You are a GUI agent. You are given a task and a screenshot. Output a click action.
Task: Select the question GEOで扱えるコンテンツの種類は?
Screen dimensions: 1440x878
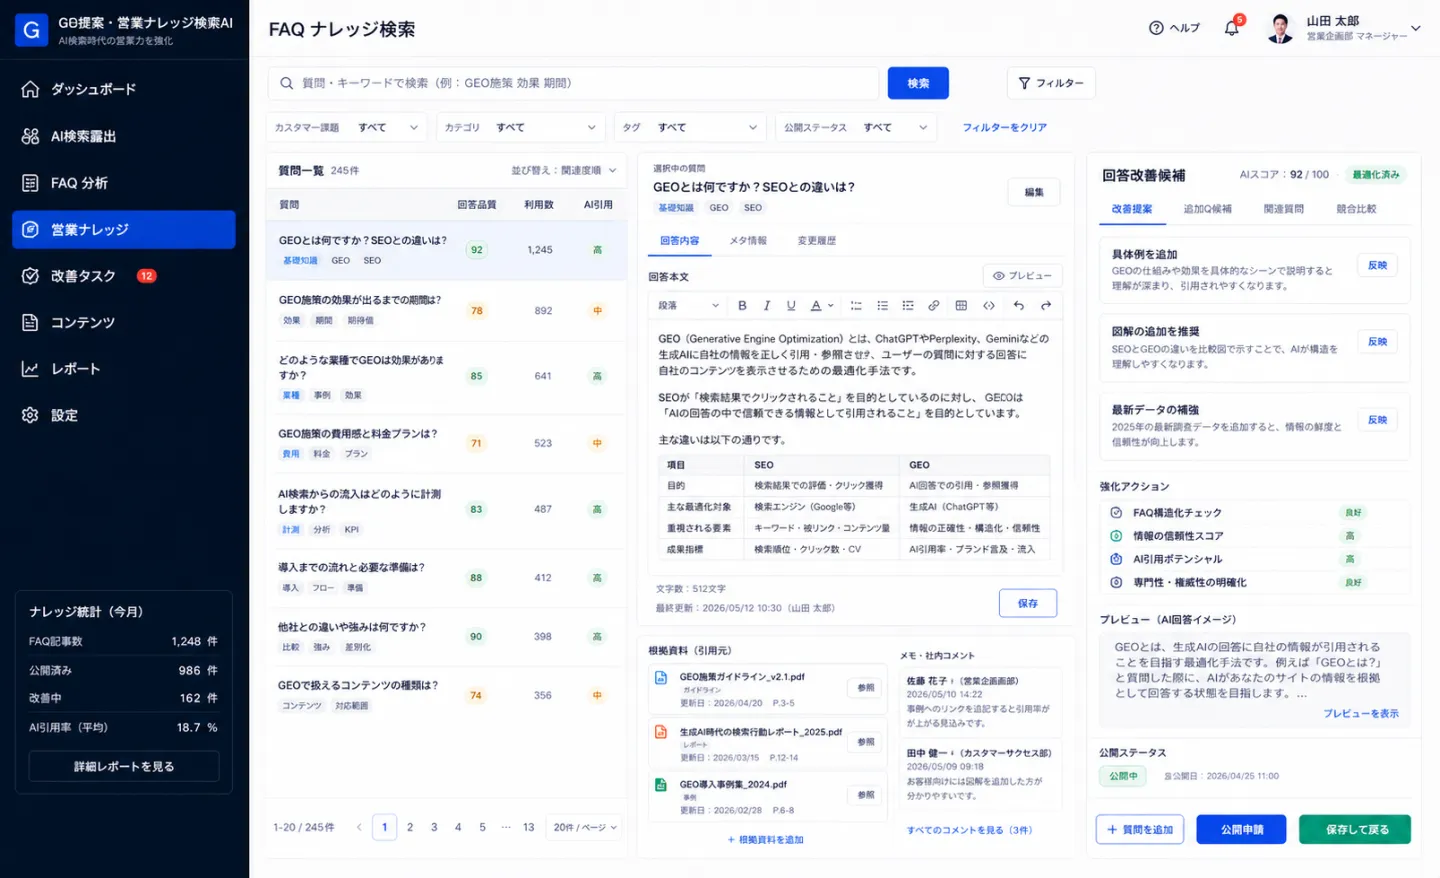pyautogui.click(x=447, y=695)
